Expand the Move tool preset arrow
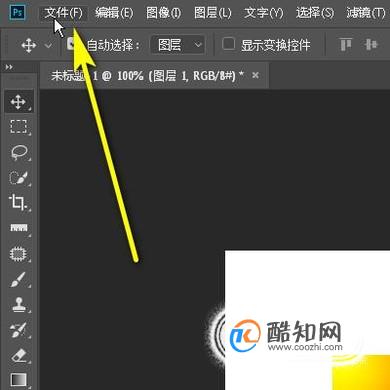Image resolution: width=390 pixels, height=390 pixels. point(48,45)
